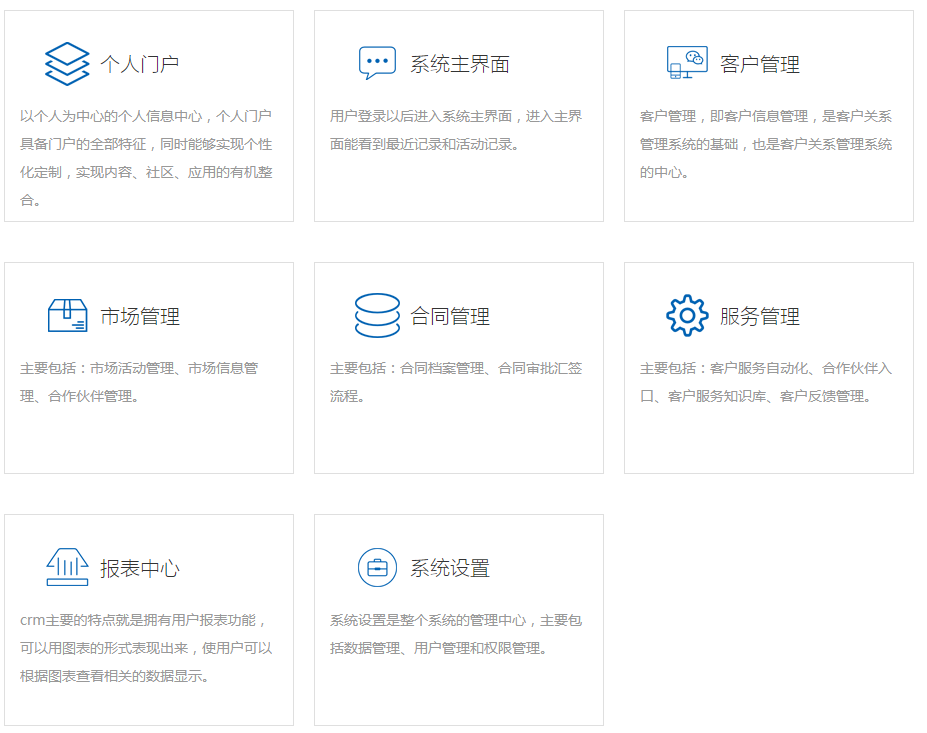Click the database stack icon for 合同管理
Viewport: 927px width, 733px height.
pyautogui.click(x=377, y=316)
